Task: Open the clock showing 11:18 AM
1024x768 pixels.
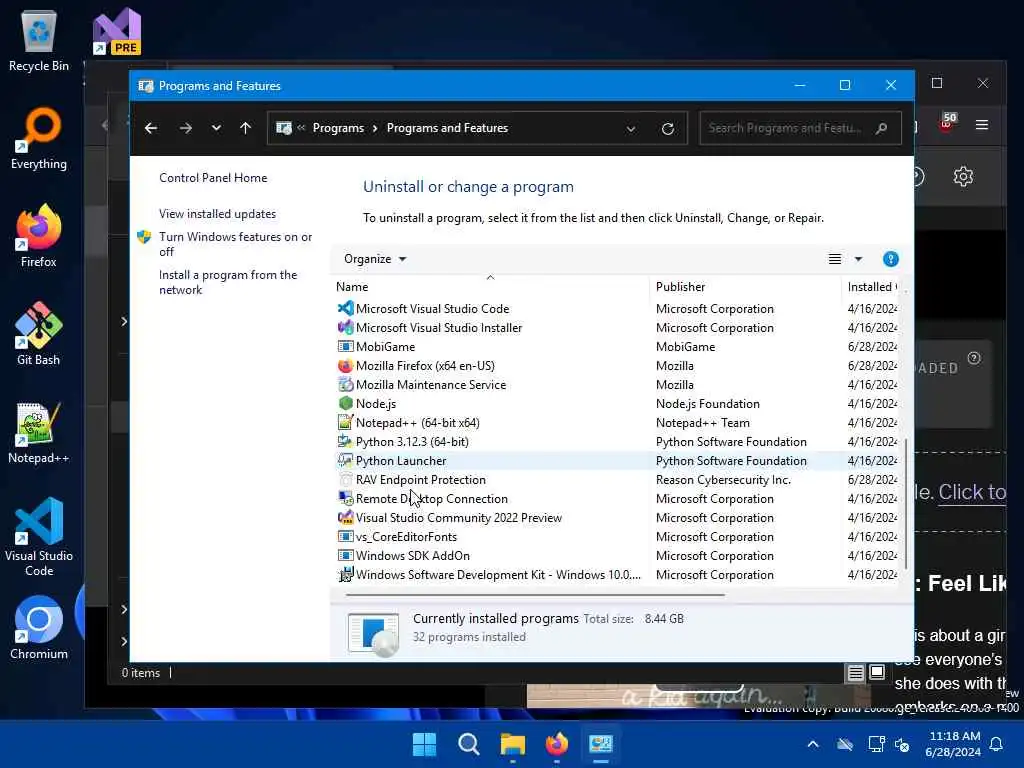Action: [953, 744]
